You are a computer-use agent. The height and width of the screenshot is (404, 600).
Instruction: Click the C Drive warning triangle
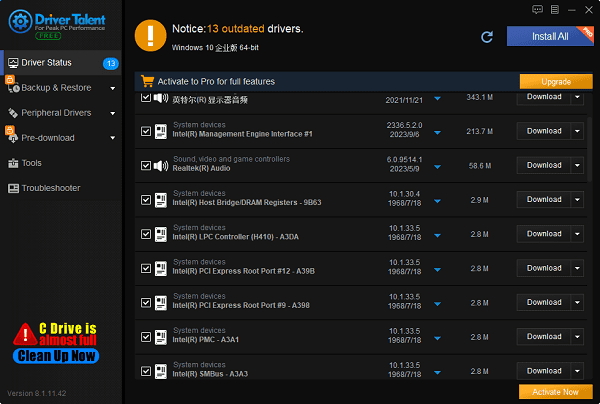(x=25, y=334)
